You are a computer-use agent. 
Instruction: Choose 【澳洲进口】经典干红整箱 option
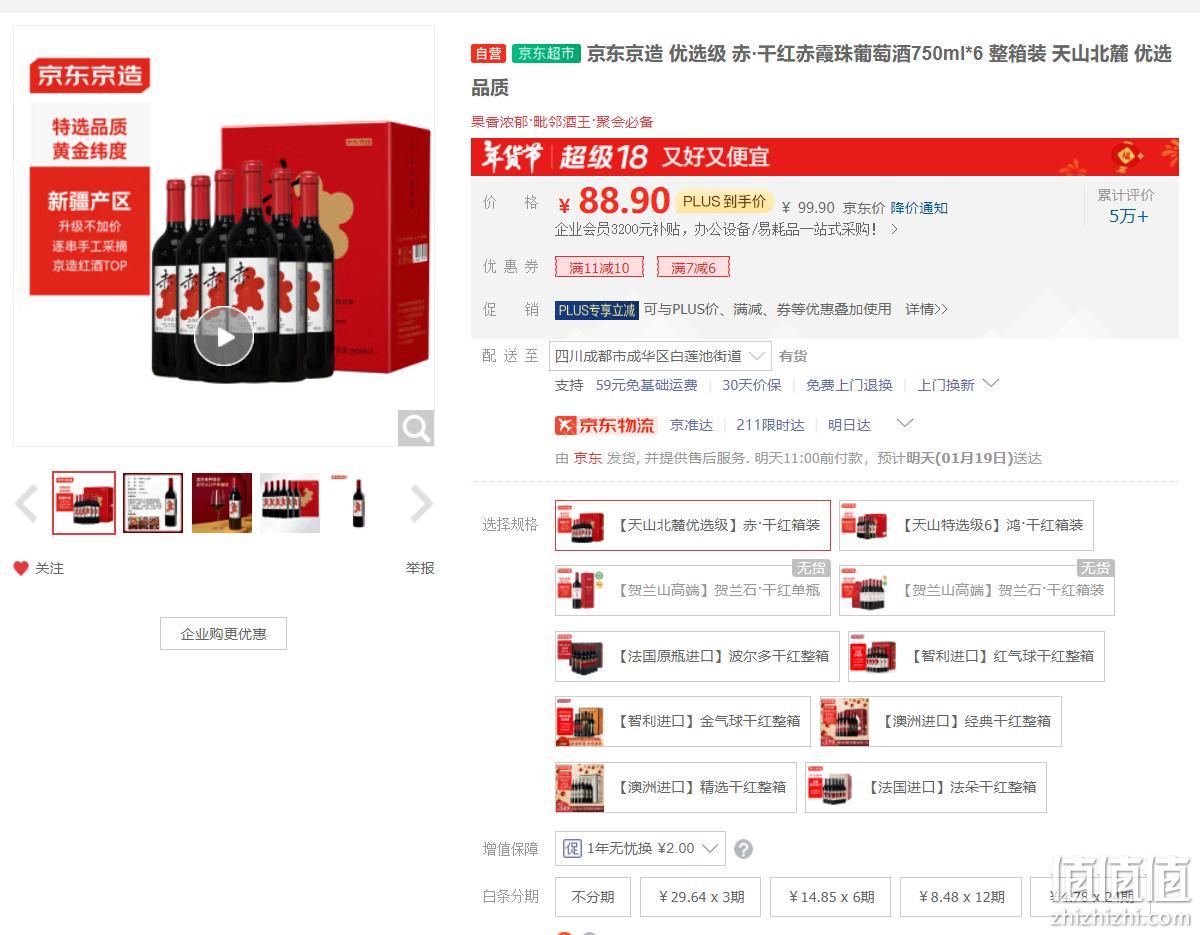940,721
